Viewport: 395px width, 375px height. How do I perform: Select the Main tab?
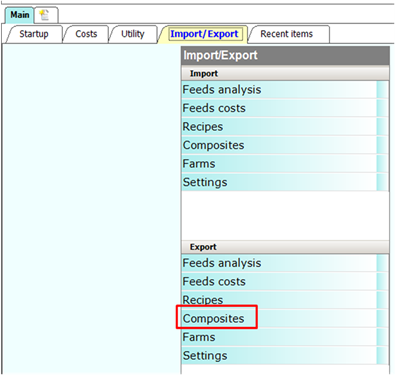coord(20,15)
